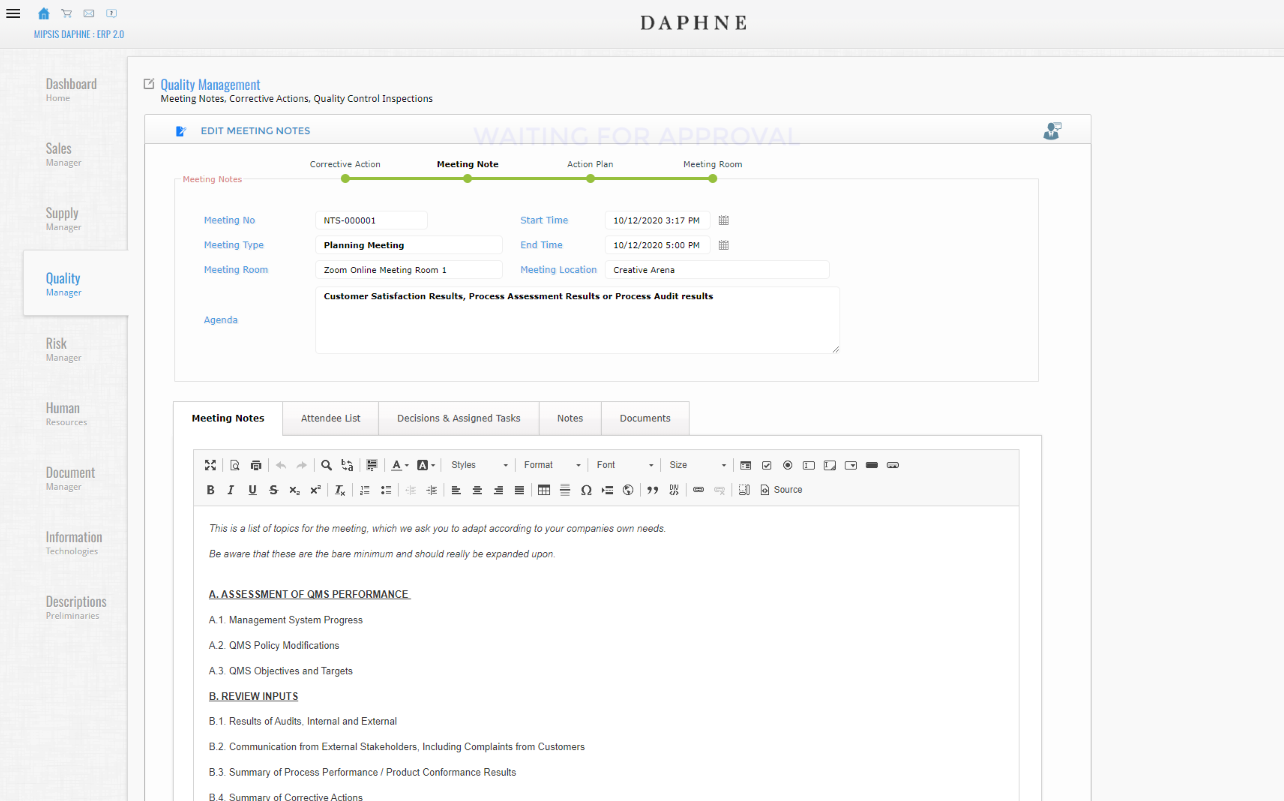Switch to the Attendee List tab
This screenshot has height=801, width=1284.
[x=331, y=418]
